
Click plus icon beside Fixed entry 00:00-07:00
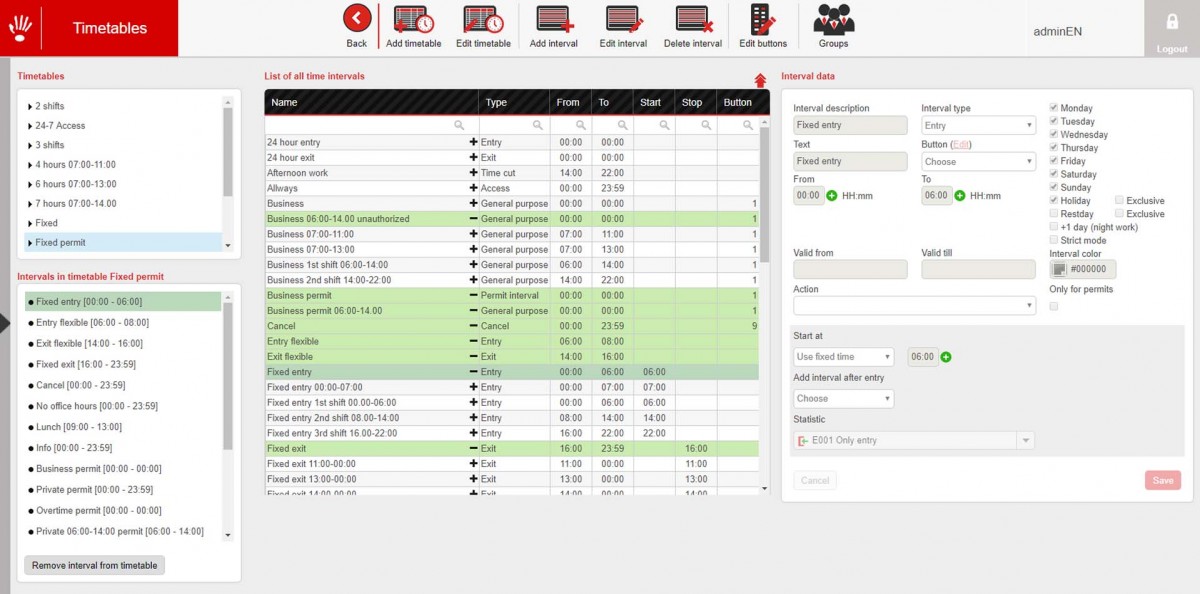[x=473, y=387]
